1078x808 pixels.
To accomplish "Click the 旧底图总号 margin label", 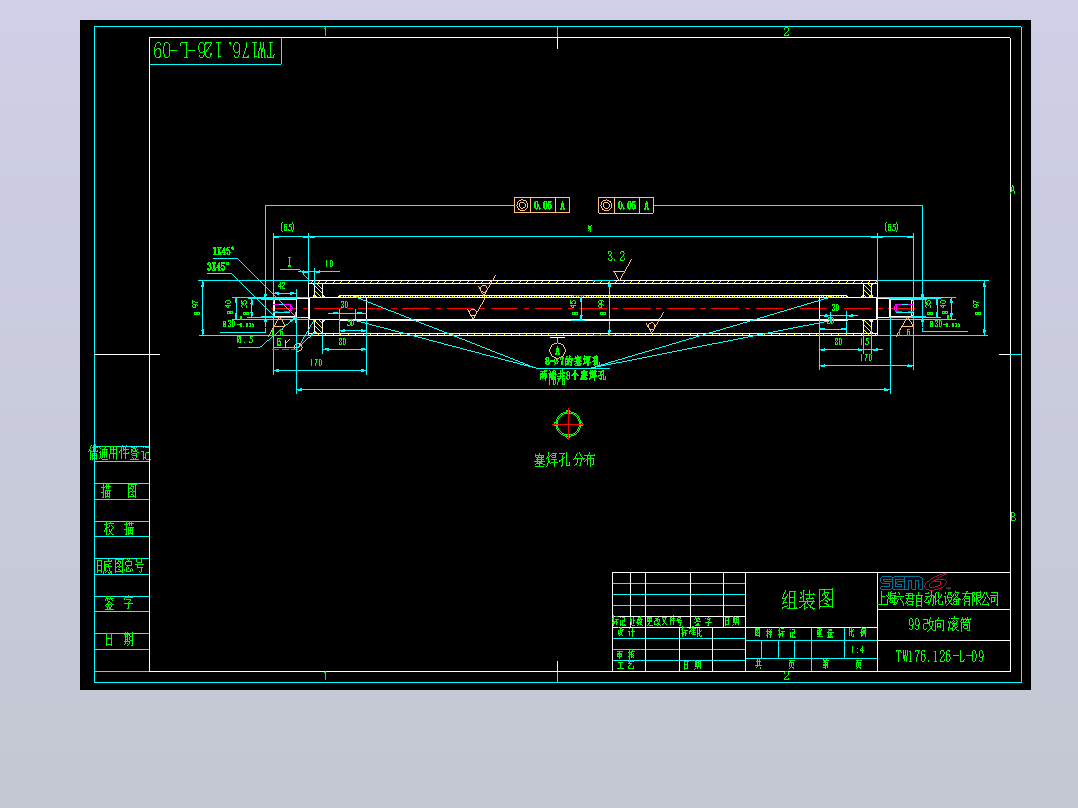I will (x=120, y=566).
